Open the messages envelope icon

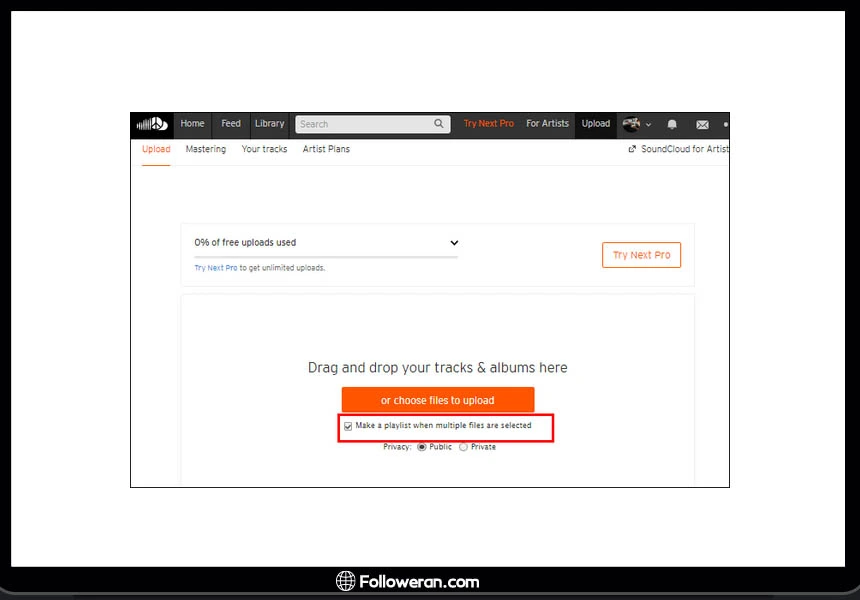pos(702,124)
